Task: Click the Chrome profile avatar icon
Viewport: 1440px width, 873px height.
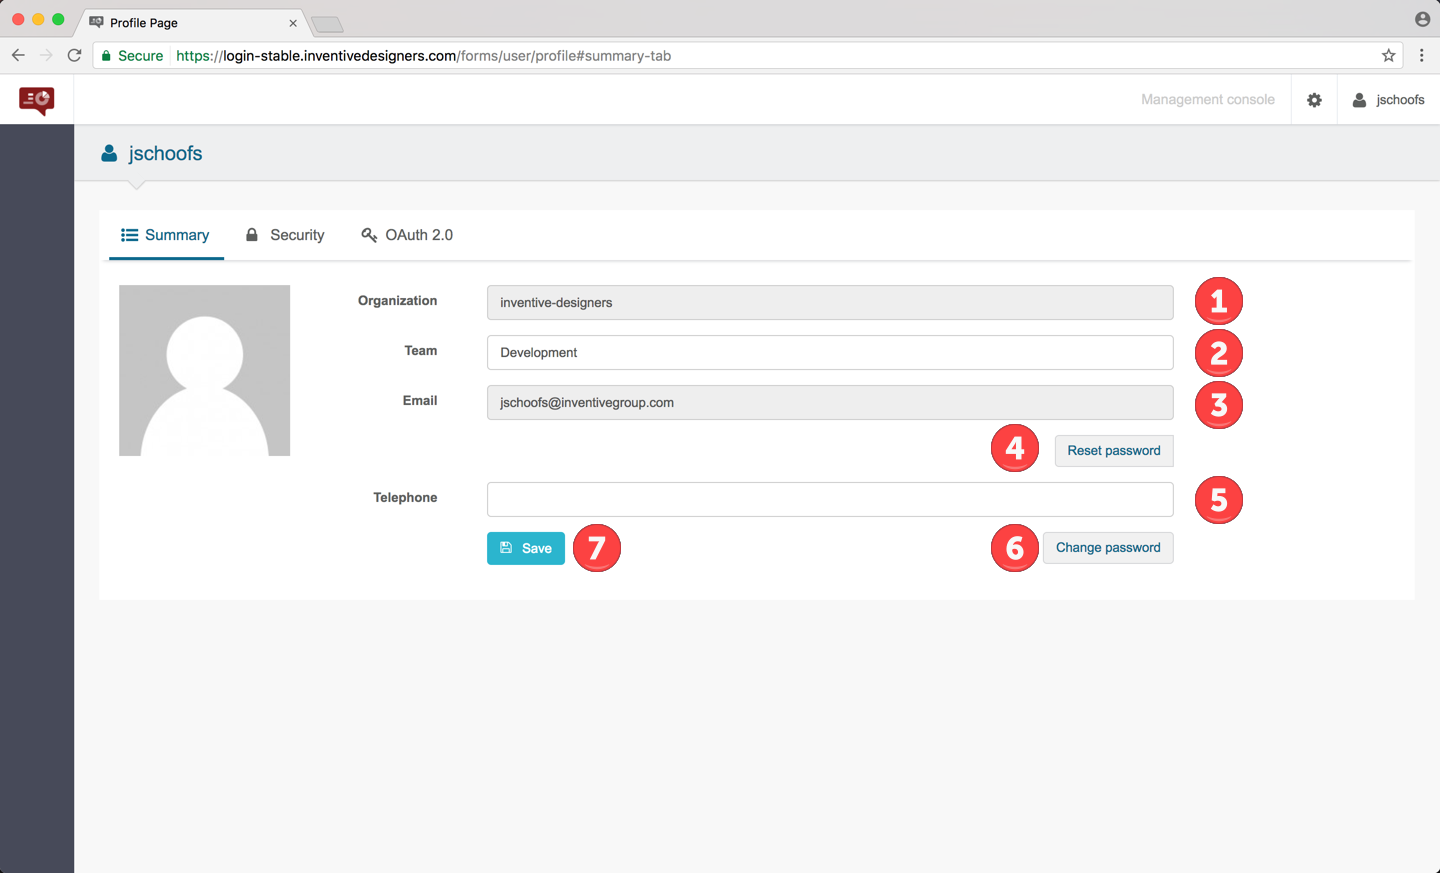Action: [1422, 19]
